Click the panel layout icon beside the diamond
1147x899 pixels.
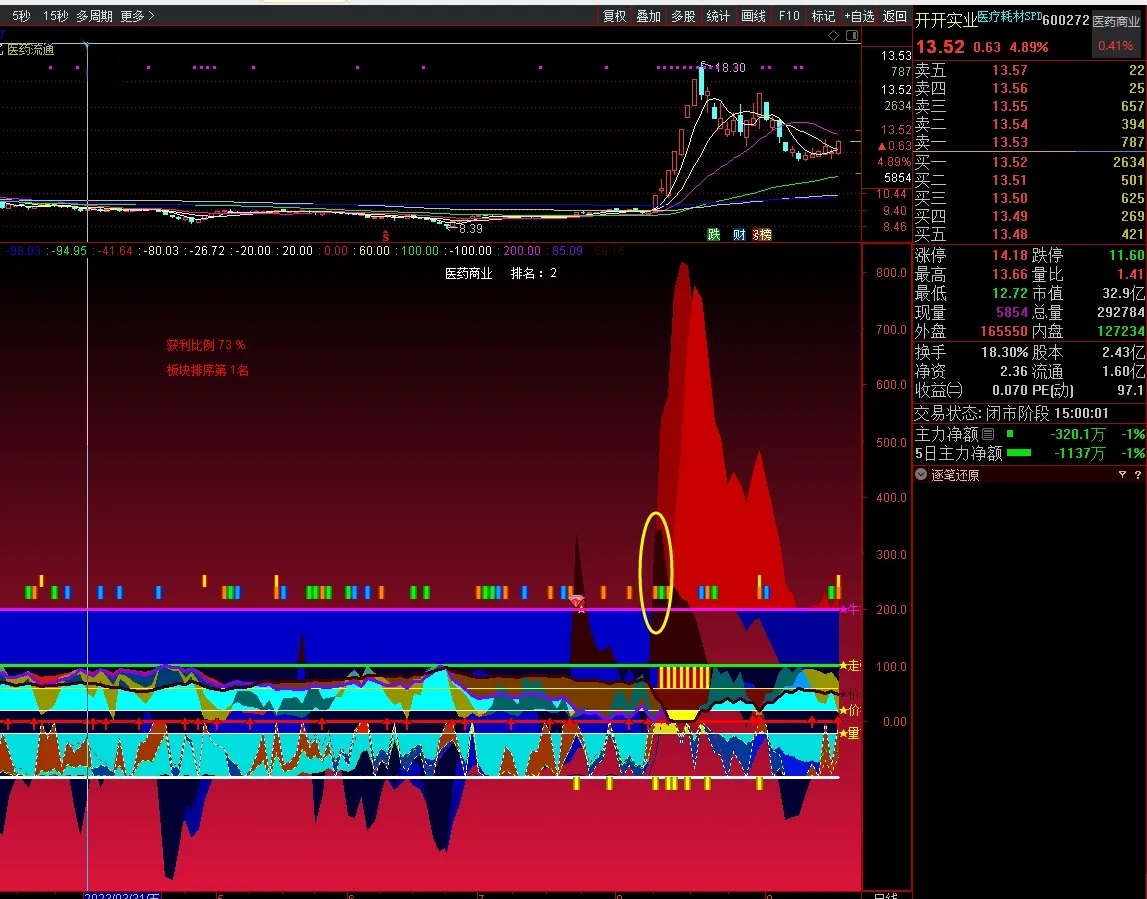click(x=852, y=35)
